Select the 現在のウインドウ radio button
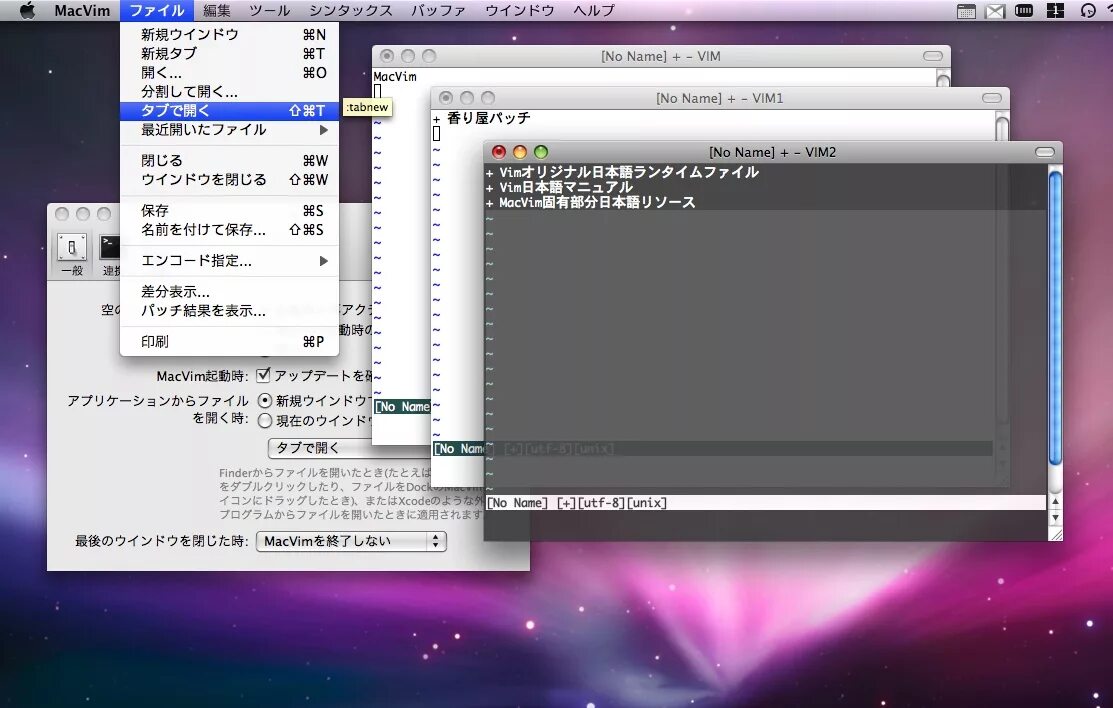The image size is (1113, 708). pyautogui.click(x=265, y=420)
